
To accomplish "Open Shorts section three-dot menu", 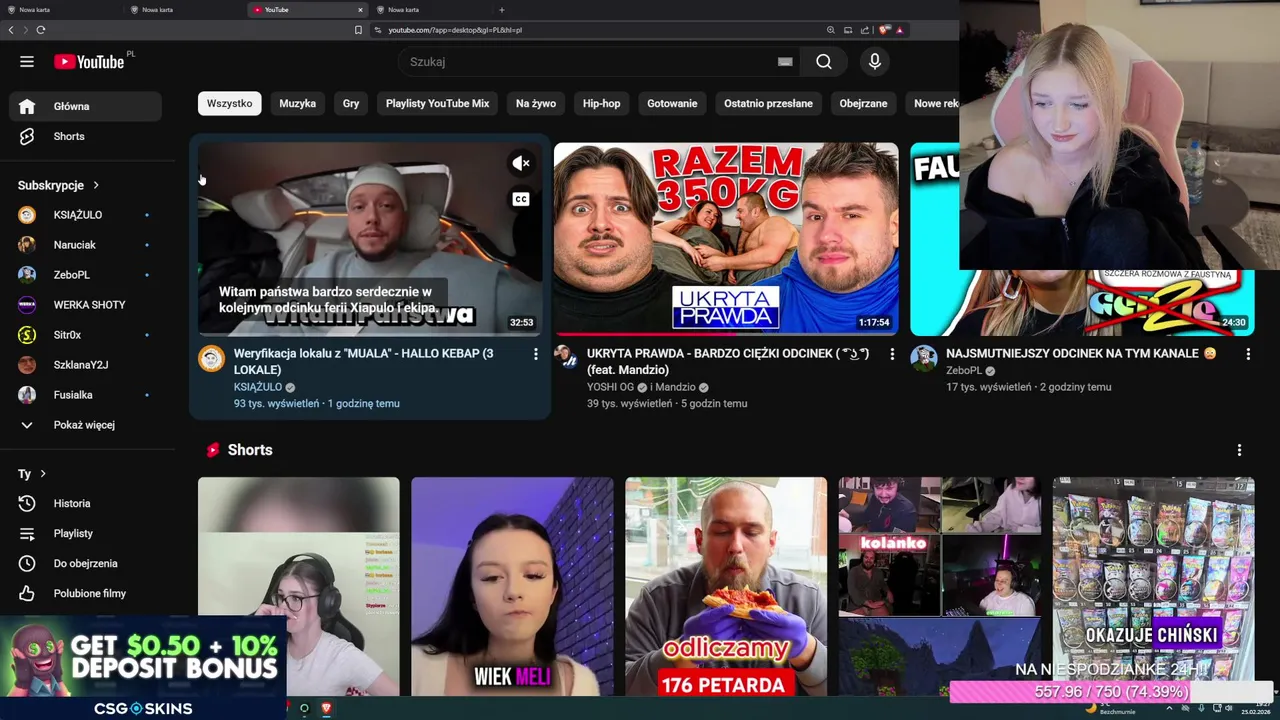I will [x=1239, y=450].
